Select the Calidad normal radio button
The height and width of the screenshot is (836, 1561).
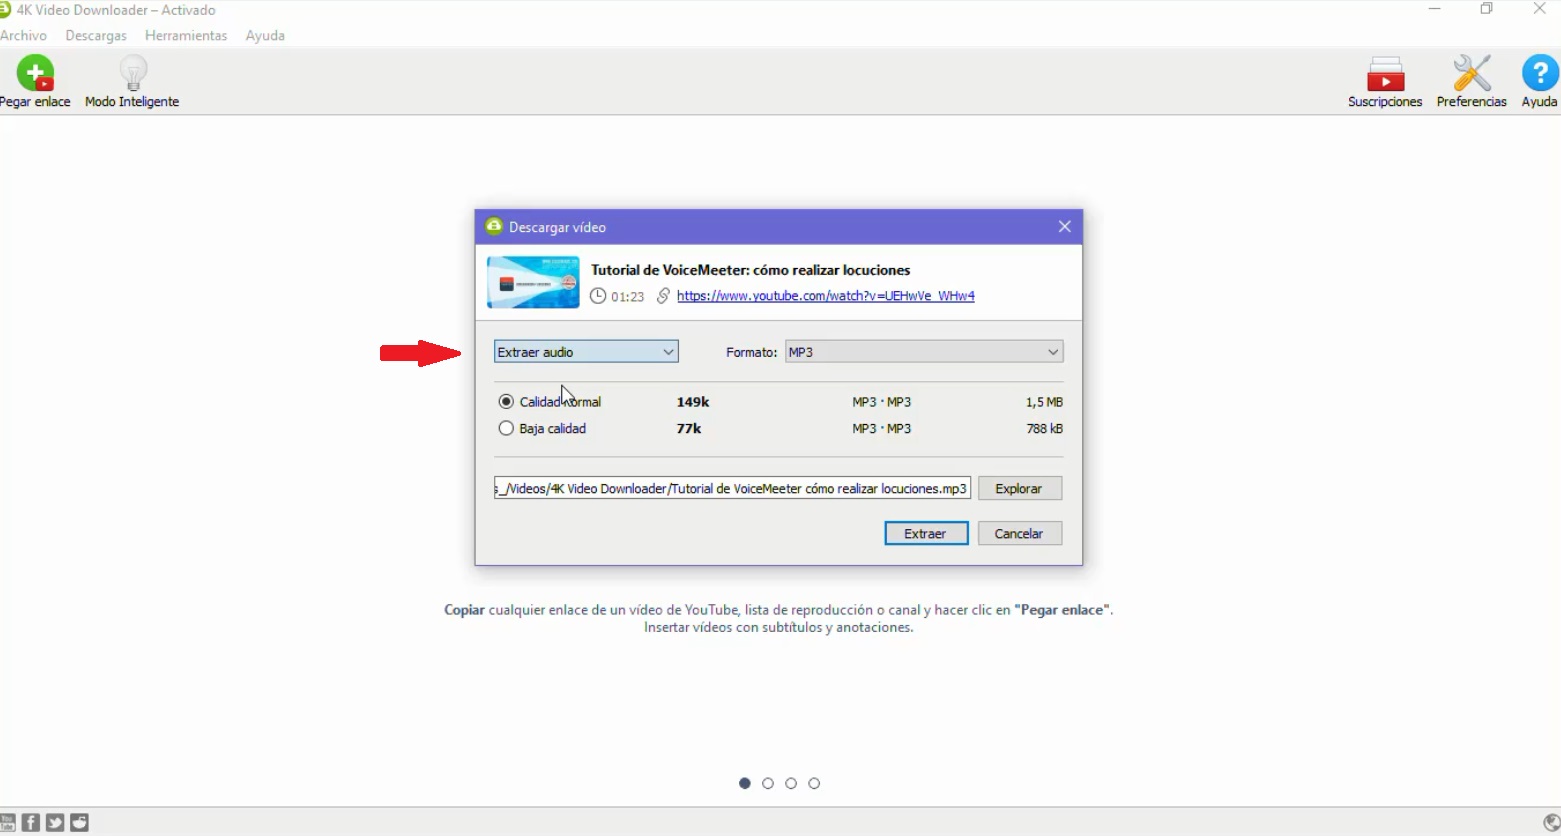[x=506, y=402]
